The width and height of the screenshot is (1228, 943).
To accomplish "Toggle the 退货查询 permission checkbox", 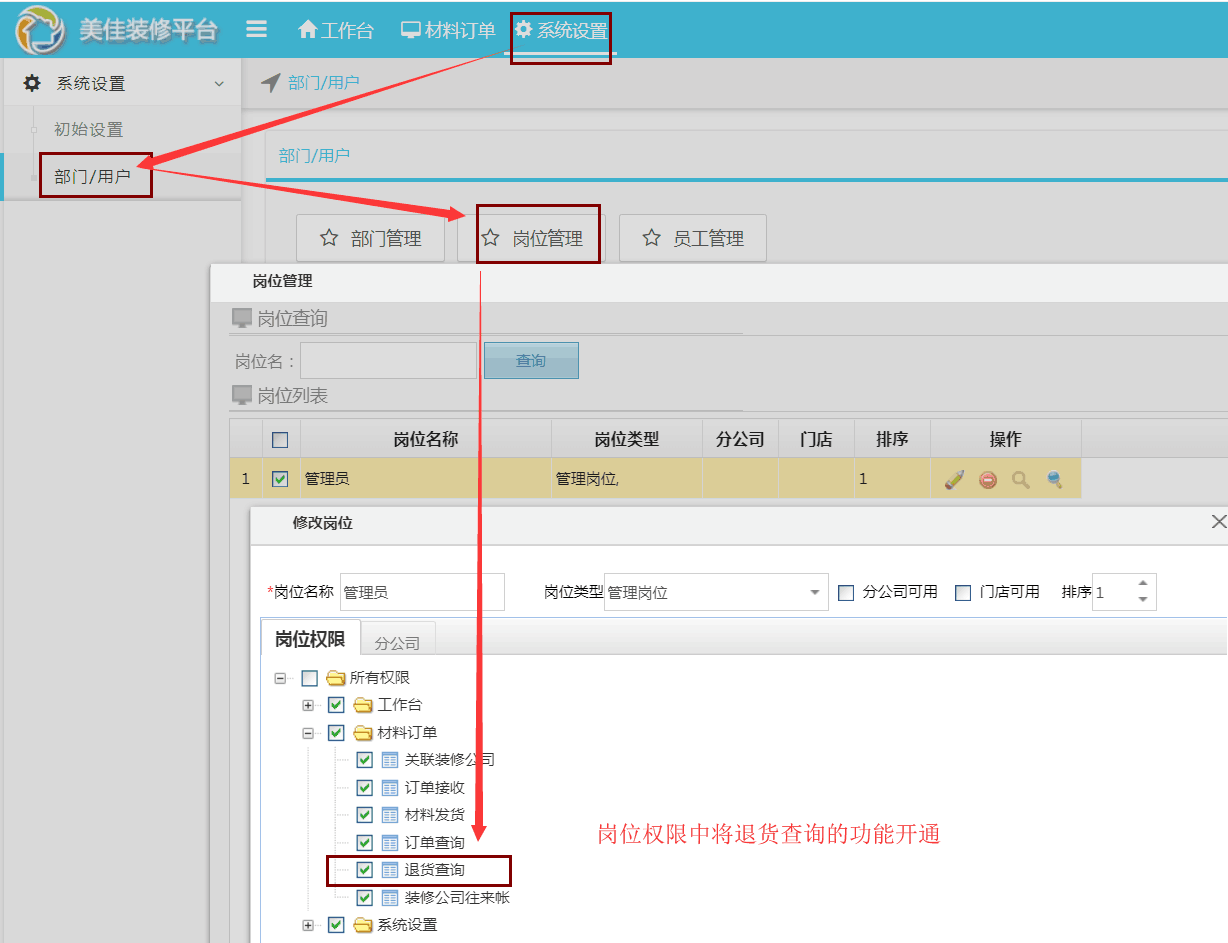I will pyautogui.click(x=365, y=870).
